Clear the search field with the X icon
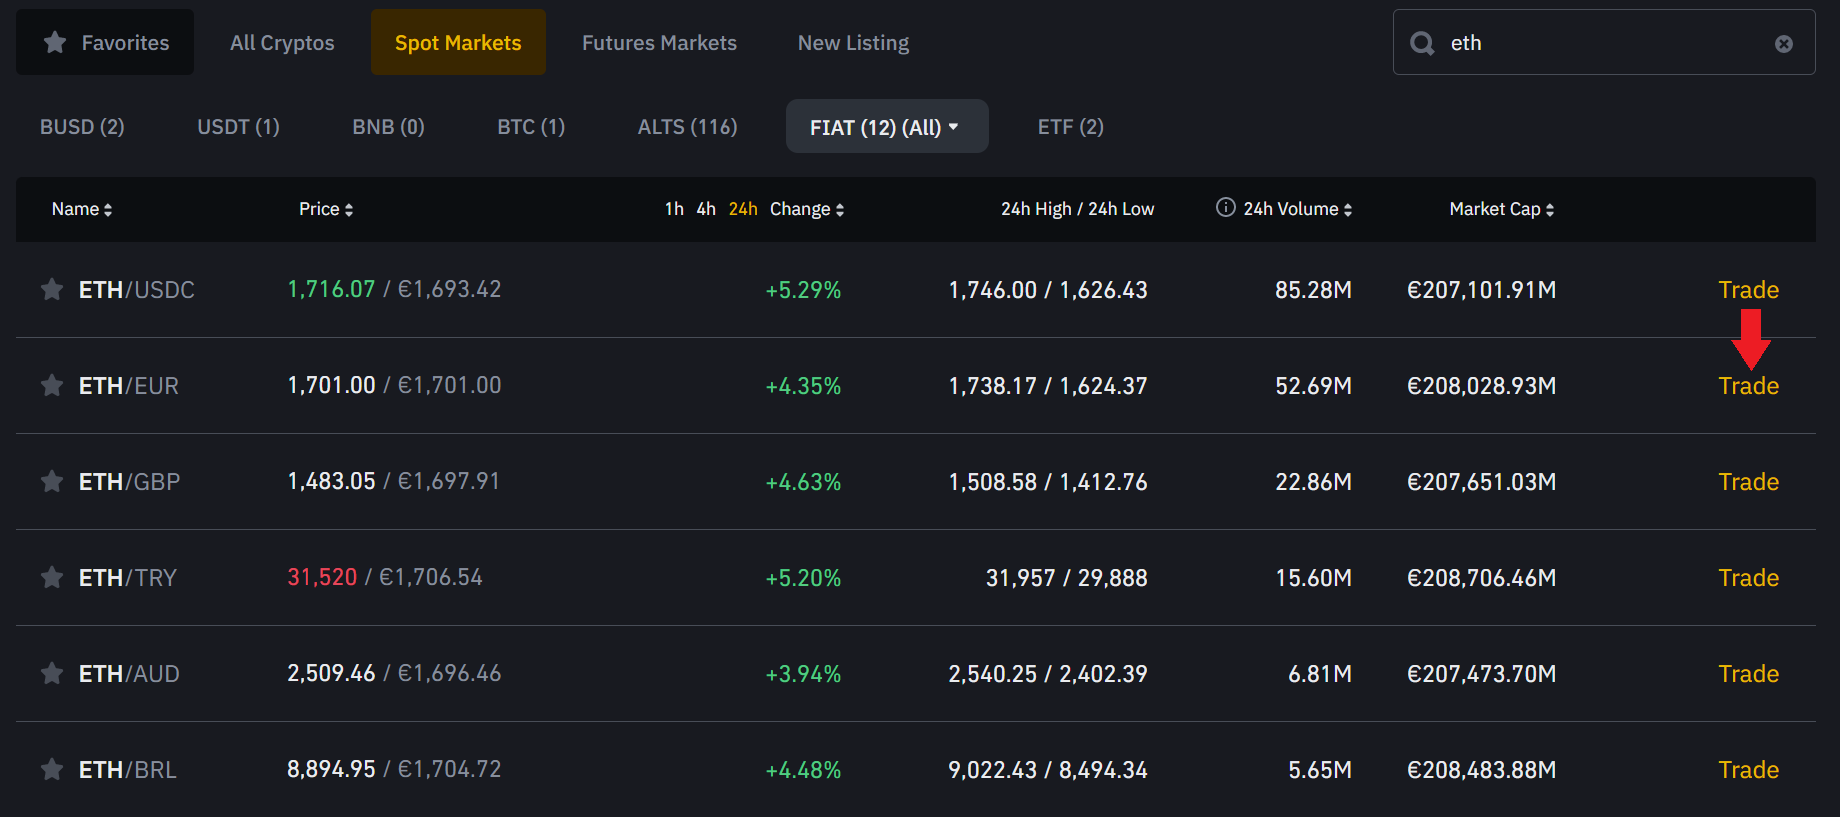This screenshot has width=1840, height=817. (x=1783, y=44)
